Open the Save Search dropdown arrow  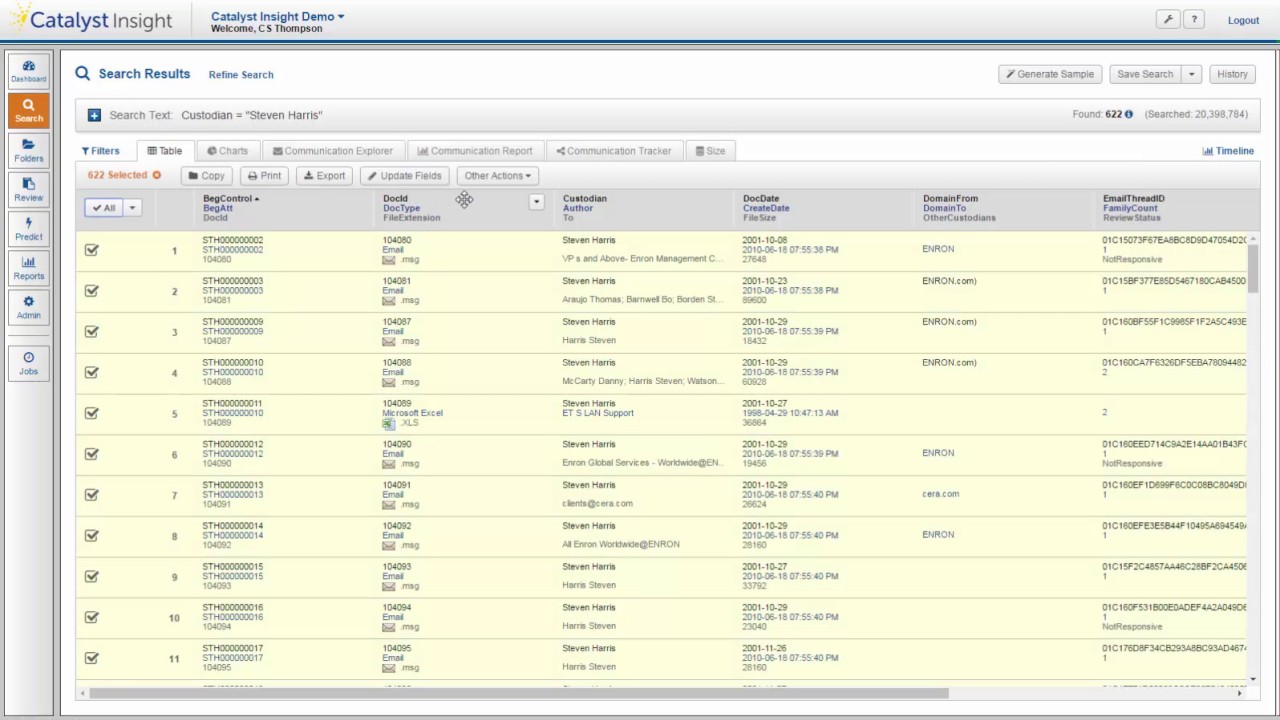(x=1191, y=74)
